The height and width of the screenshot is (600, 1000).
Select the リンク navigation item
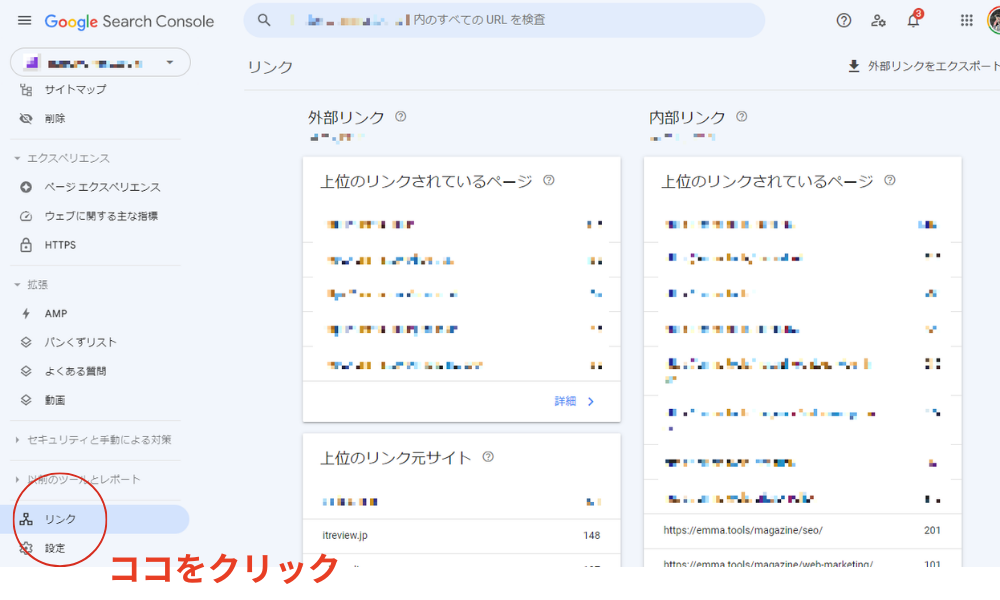[x=60, y=519]
